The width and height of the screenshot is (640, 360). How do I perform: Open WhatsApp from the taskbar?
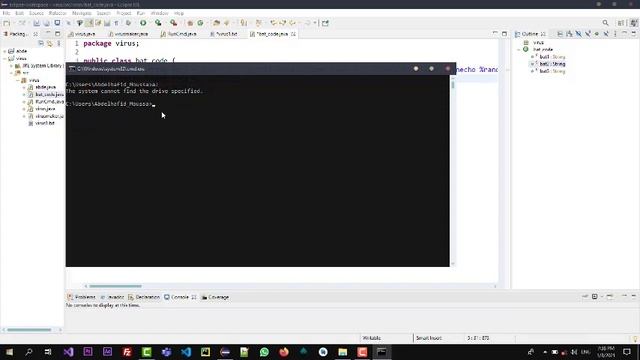pos(264,352)
